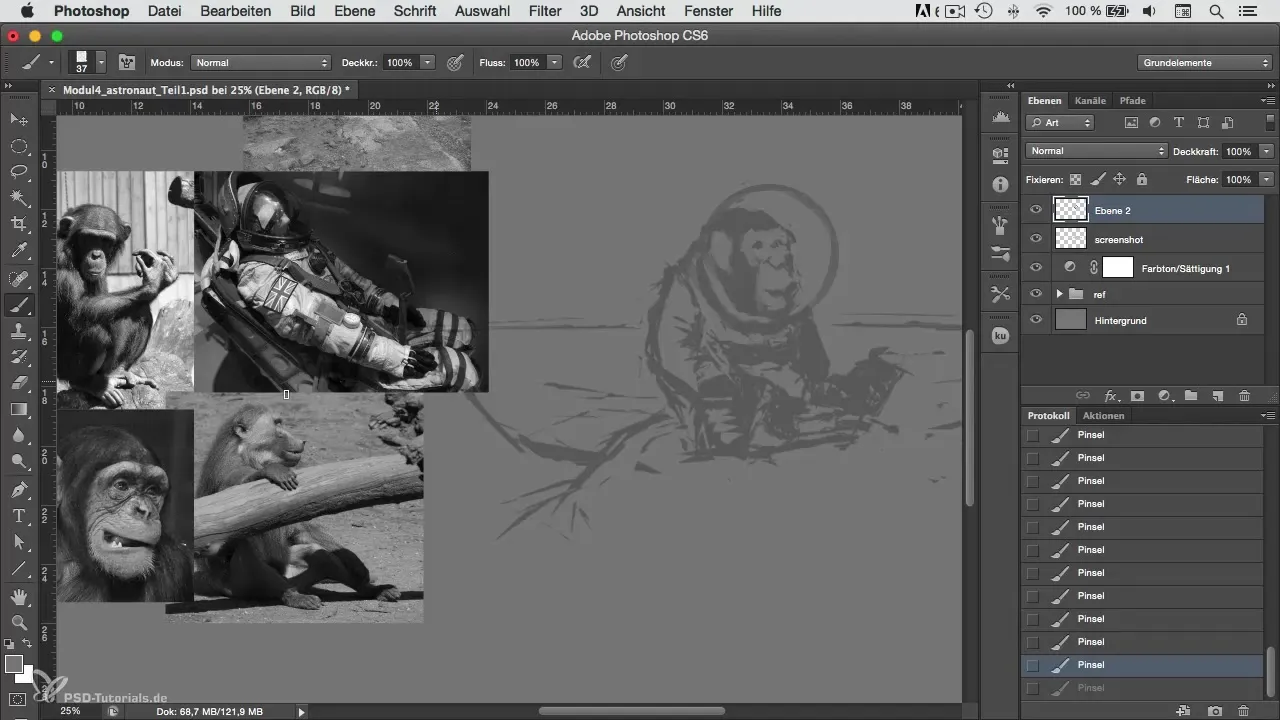Toggle visibility of the screenshot layer
Viewport: 1280px width, 720px height.
1036,239
